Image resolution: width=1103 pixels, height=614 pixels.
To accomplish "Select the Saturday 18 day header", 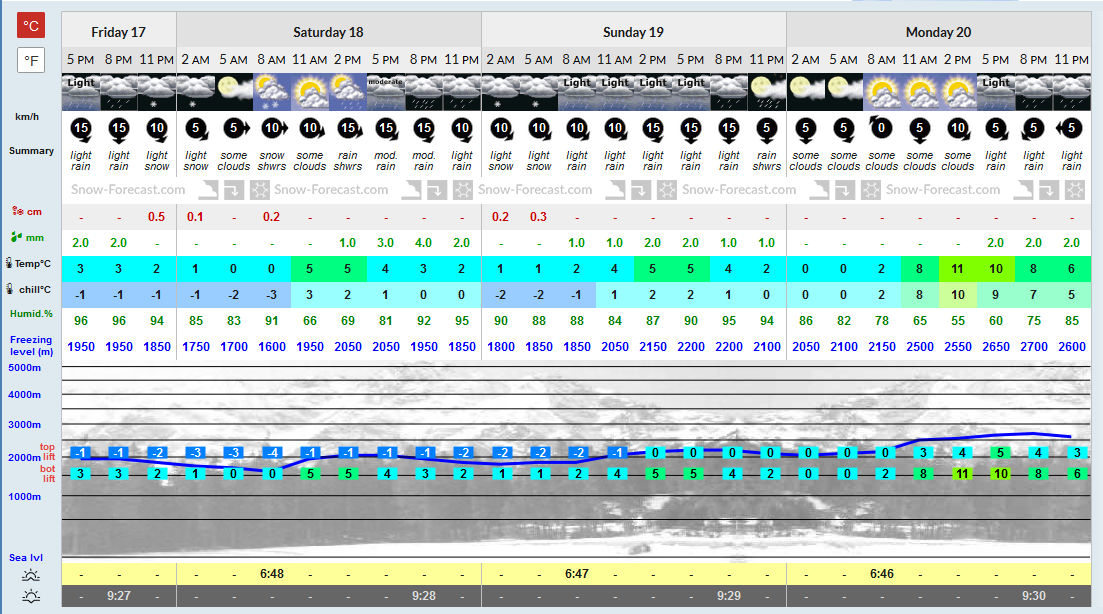I will [329, 32].
